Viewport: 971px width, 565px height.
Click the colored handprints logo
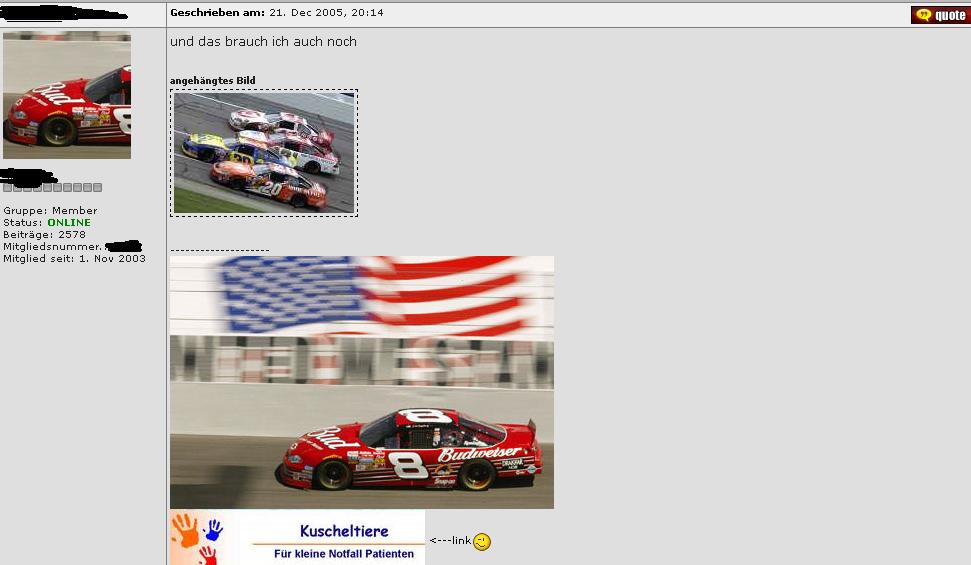197,537
